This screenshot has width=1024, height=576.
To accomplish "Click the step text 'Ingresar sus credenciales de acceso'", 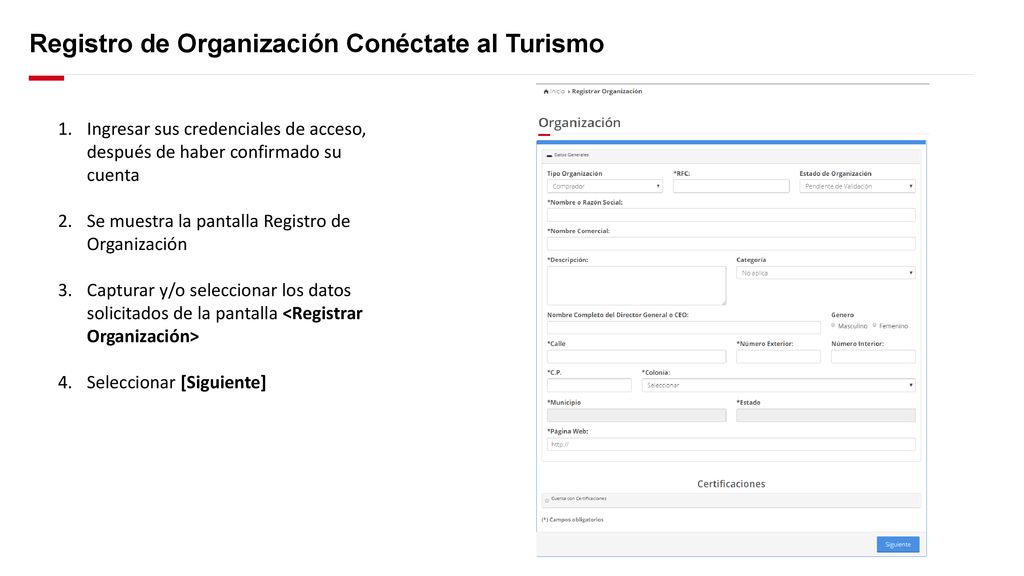I will click(x=226, y=129).
